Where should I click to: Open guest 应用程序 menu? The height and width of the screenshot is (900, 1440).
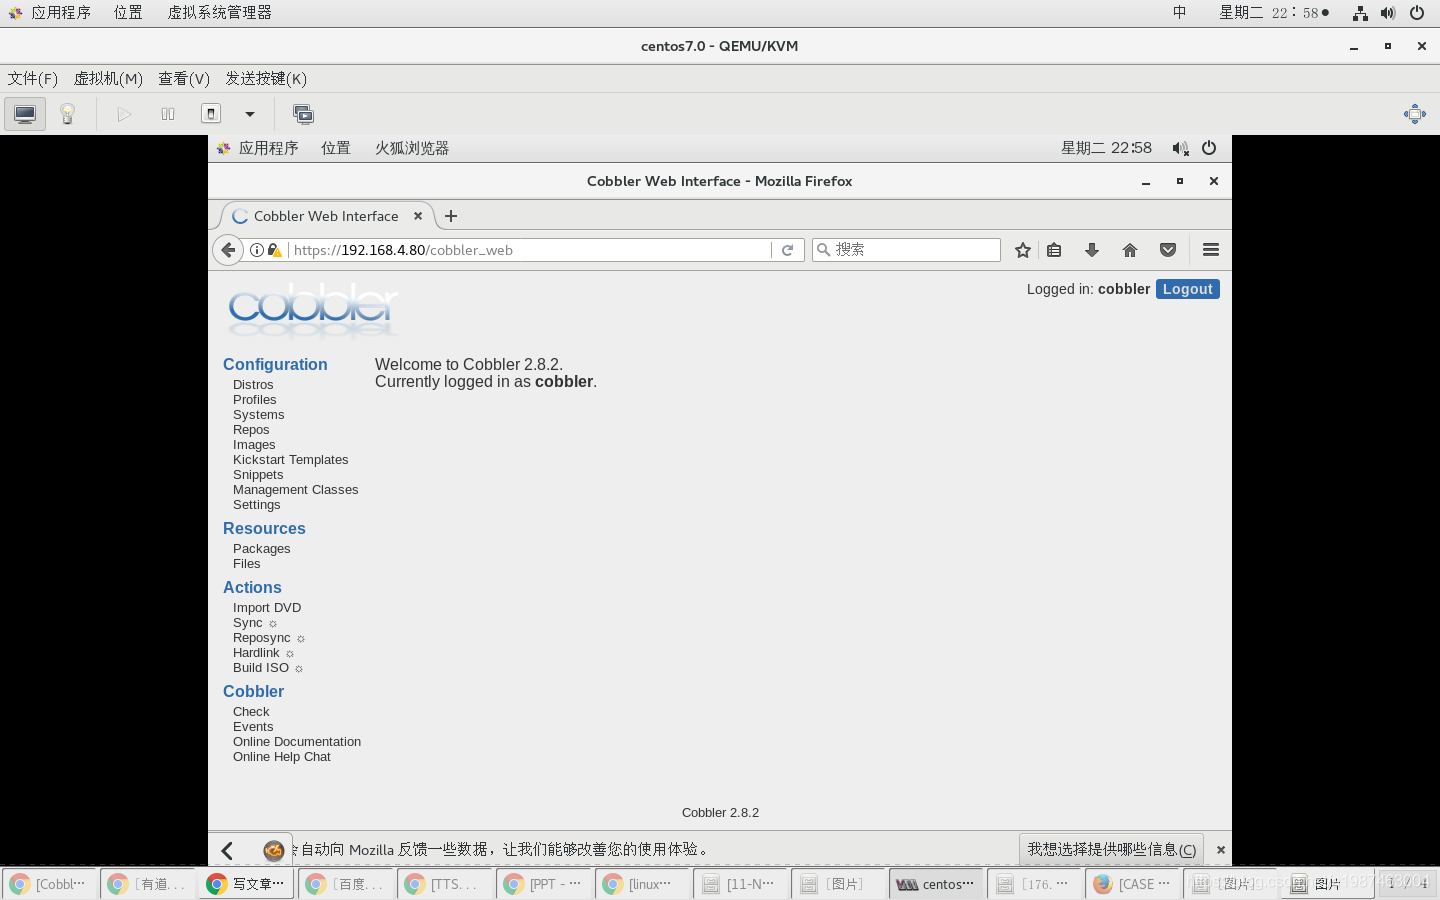pyautogui.click(x=268, y=148)
